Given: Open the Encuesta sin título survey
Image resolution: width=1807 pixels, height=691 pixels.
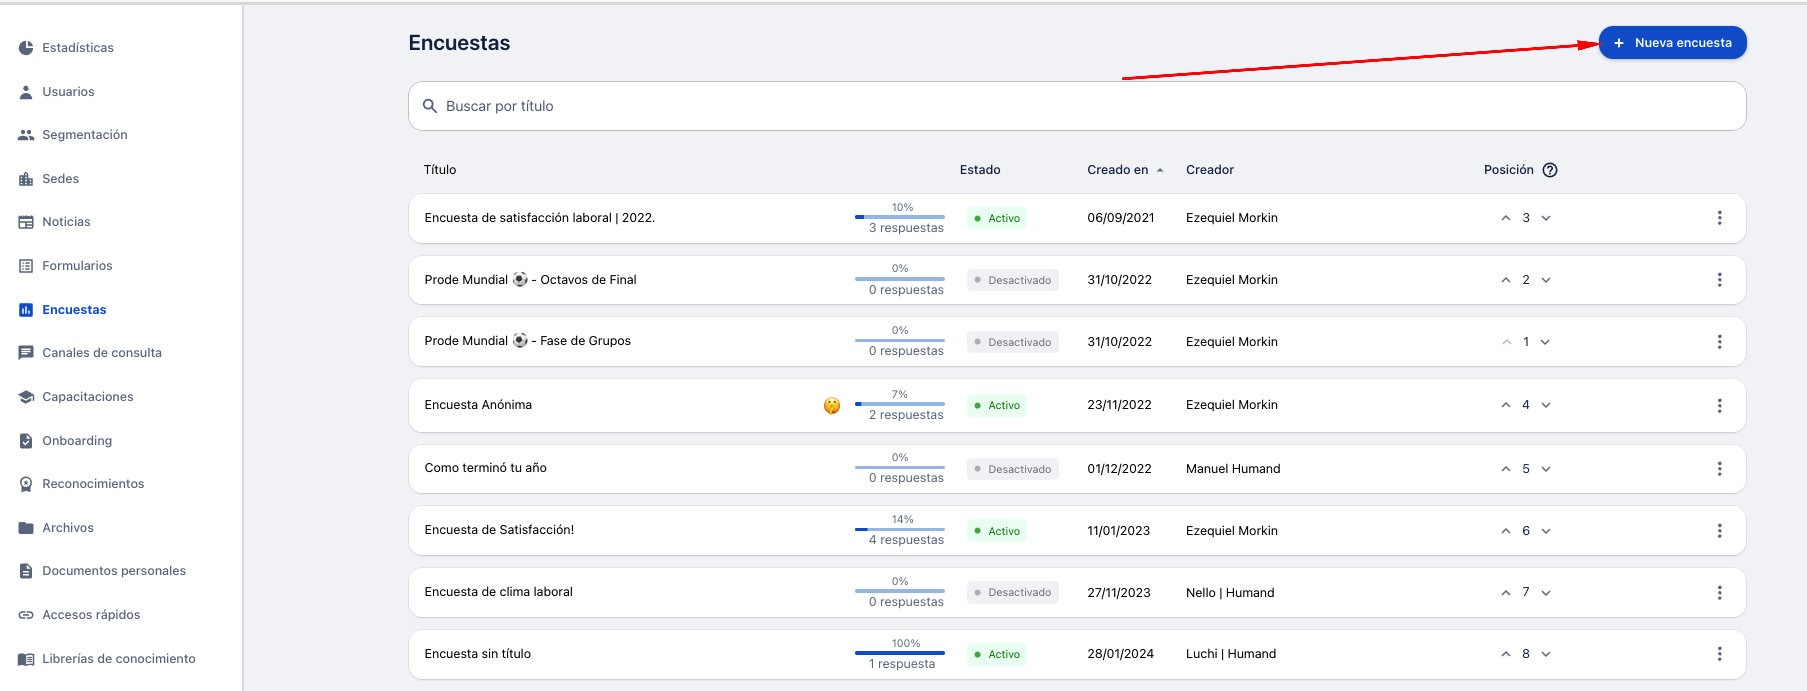Looking at the screenshot, I should [478, 654].
